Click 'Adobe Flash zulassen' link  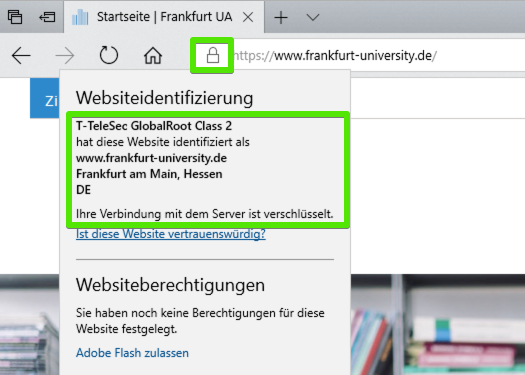(132, 353)
